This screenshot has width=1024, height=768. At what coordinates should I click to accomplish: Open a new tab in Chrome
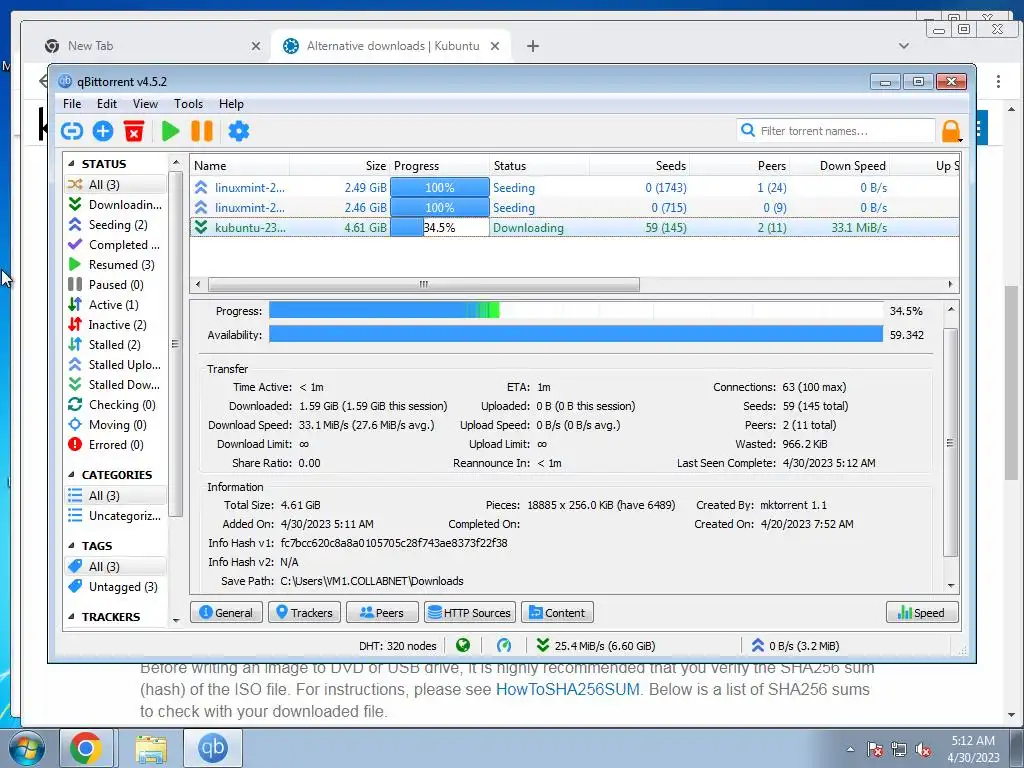[533, 46]
